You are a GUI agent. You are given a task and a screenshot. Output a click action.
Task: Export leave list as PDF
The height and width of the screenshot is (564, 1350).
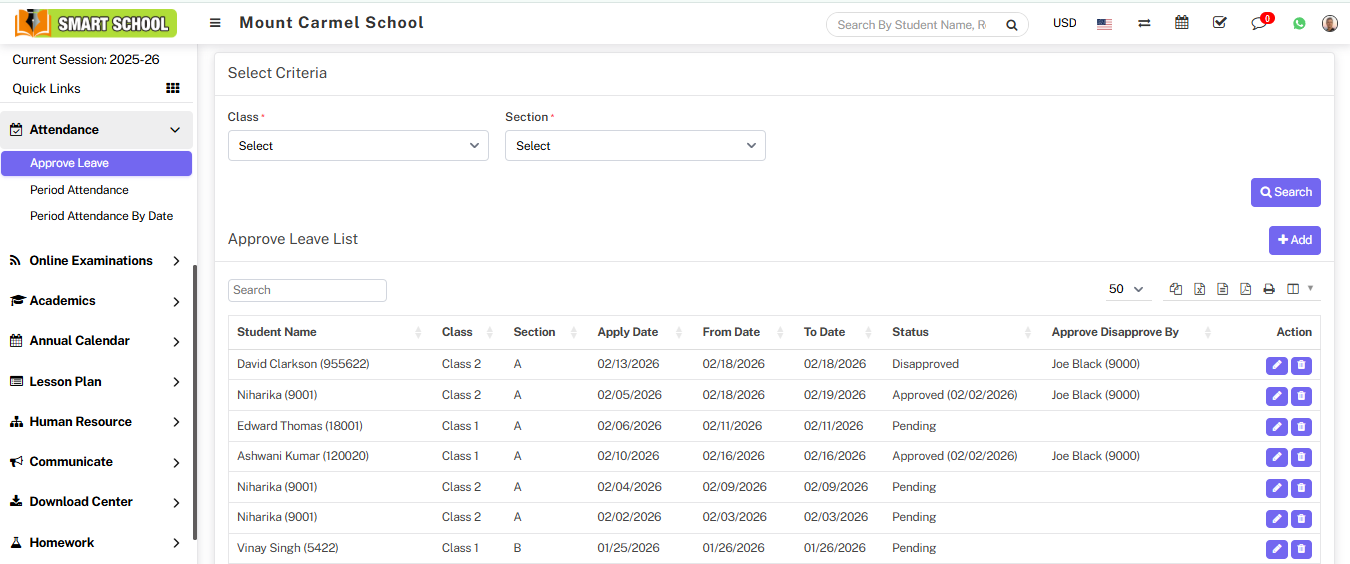pyautogui.click(x=1245, y=289)
